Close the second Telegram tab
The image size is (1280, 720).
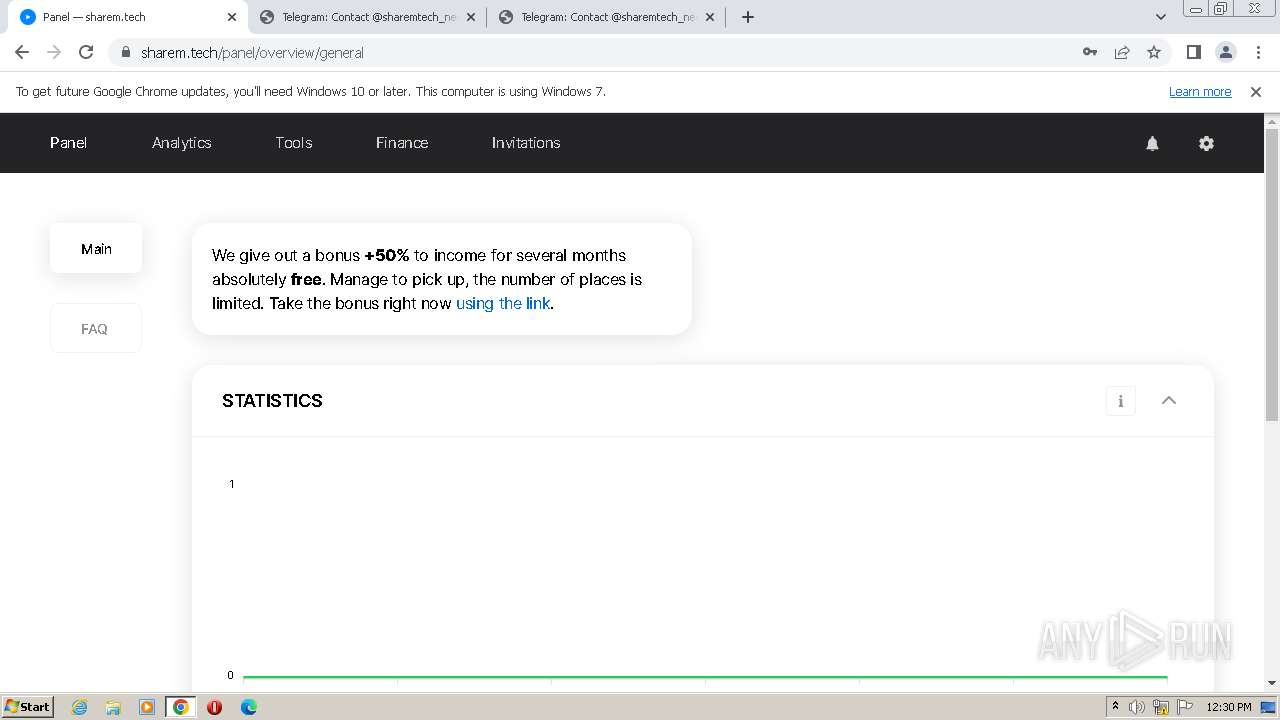[710, 17]
